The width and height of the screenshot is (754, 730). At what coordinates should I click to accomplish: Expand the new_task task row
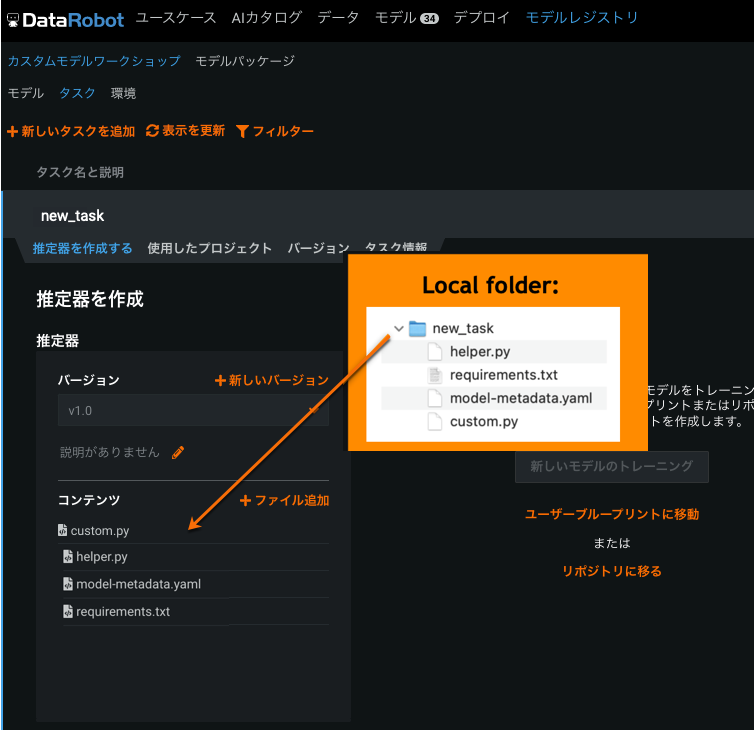(x=72, y=215)
